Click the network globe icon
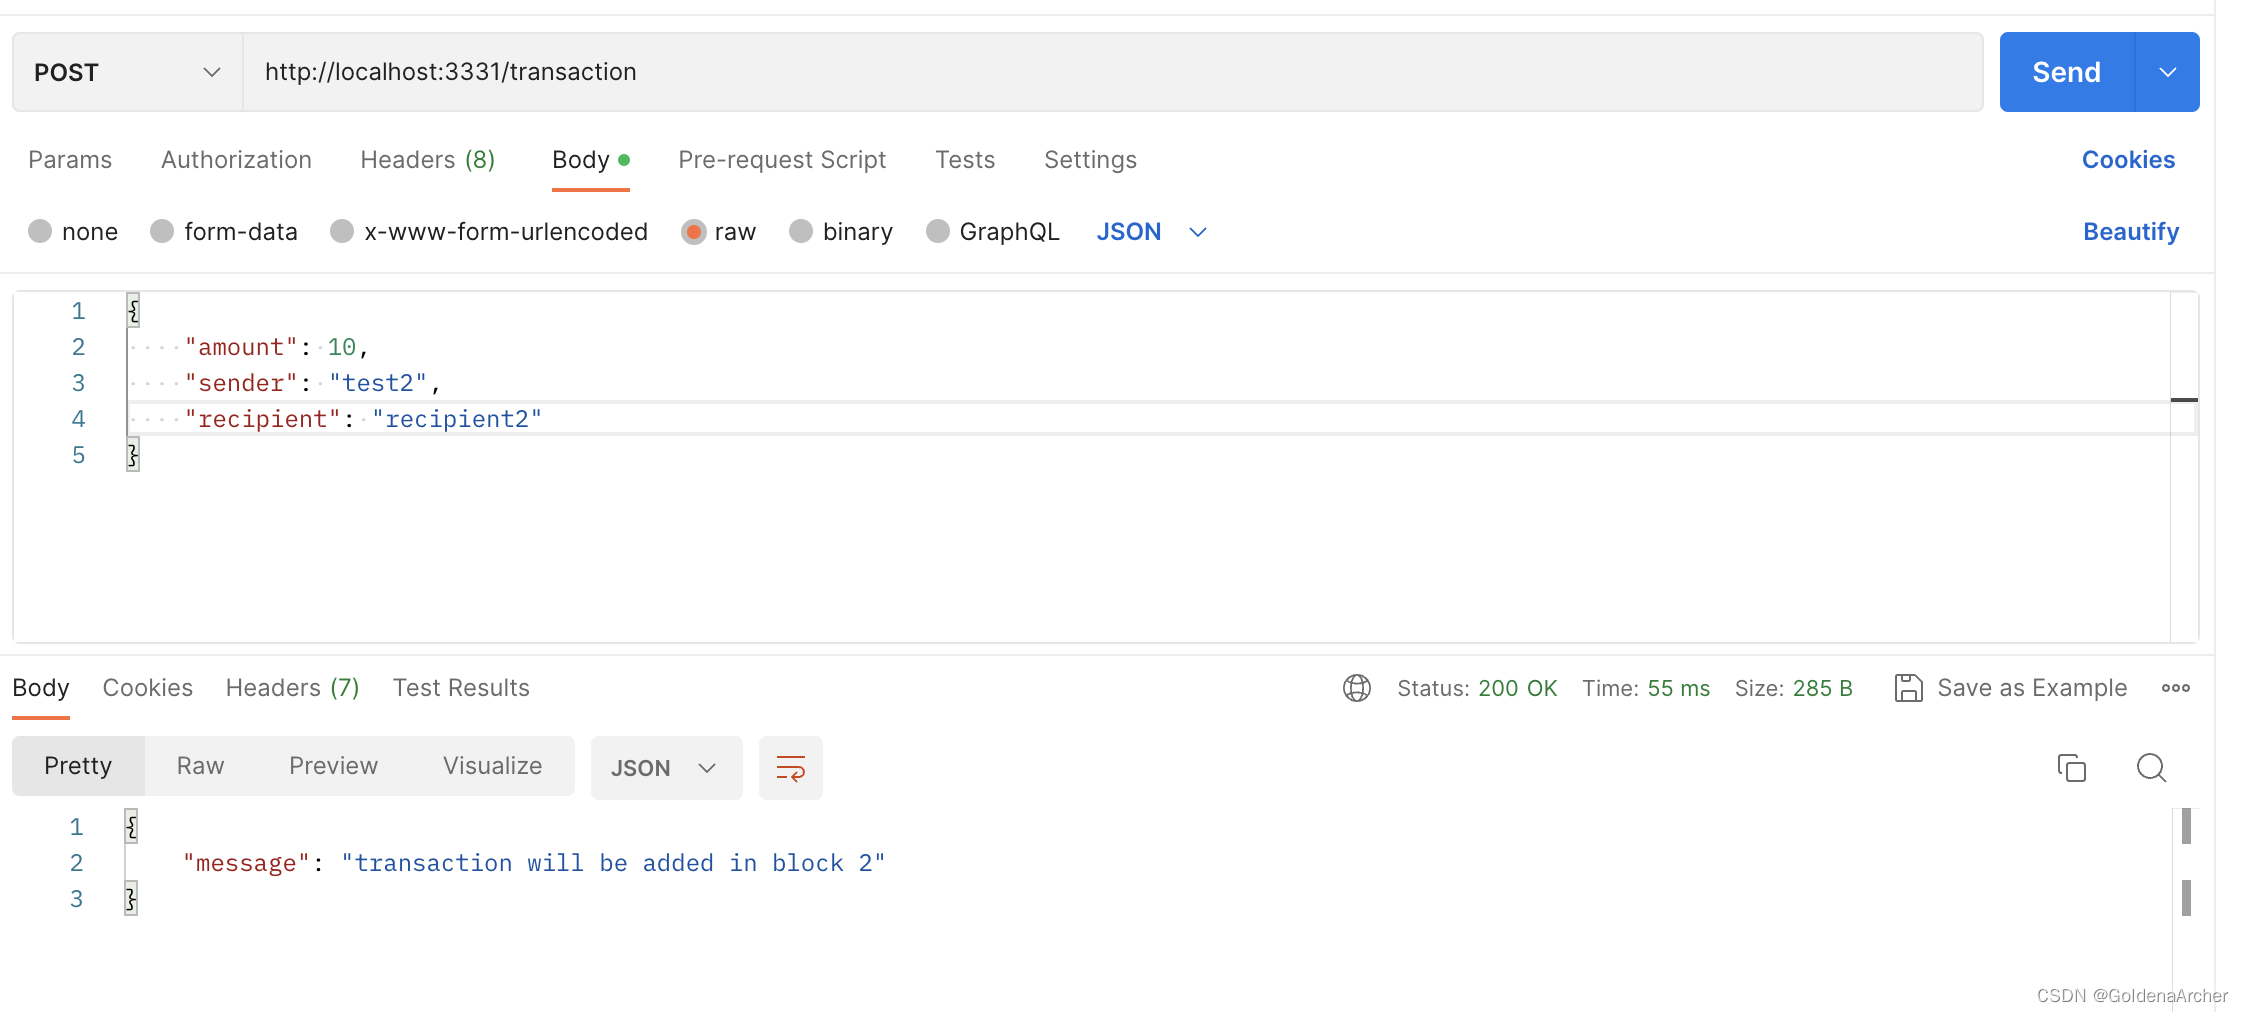 (1357, 688)
